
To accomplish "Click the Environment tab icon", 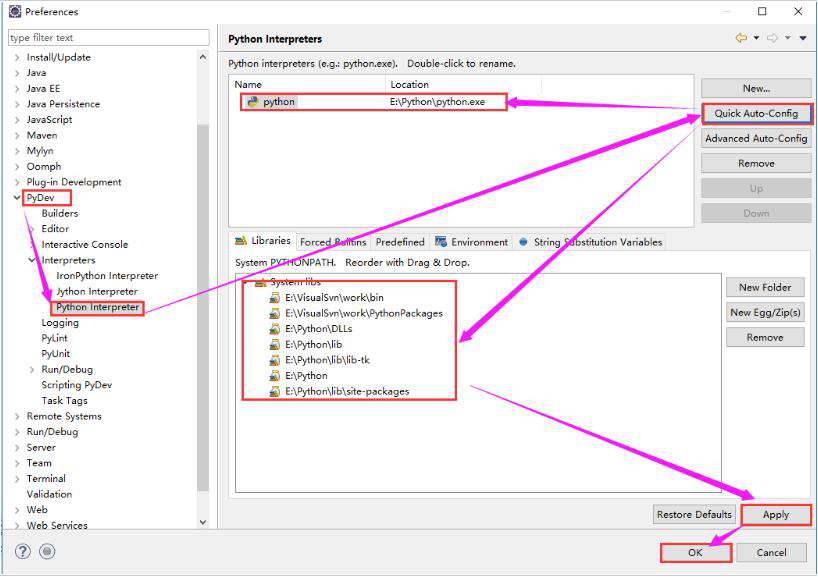I will 441,242.
